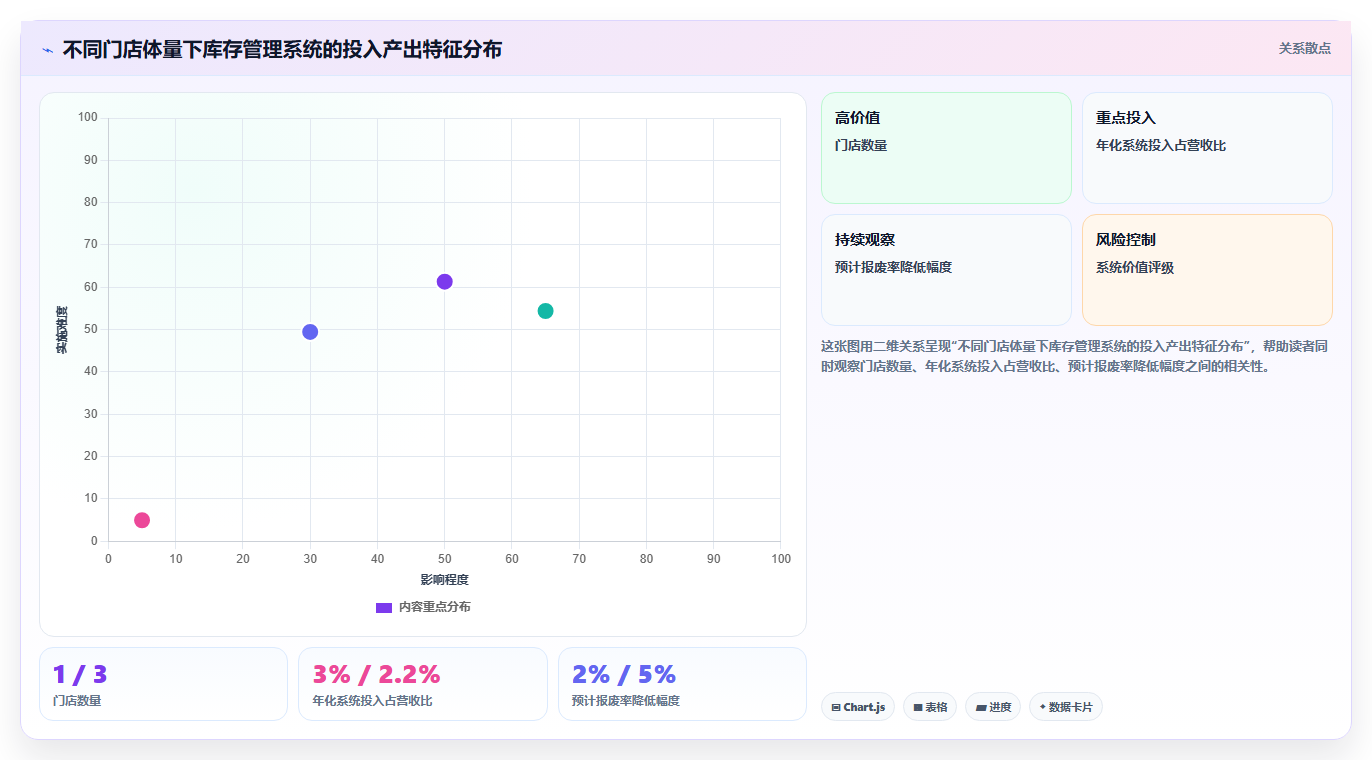The width and height of the screenshot is (1372, 760).
Task: Click the 进度 tag
Action: click(x=993, y=707)
